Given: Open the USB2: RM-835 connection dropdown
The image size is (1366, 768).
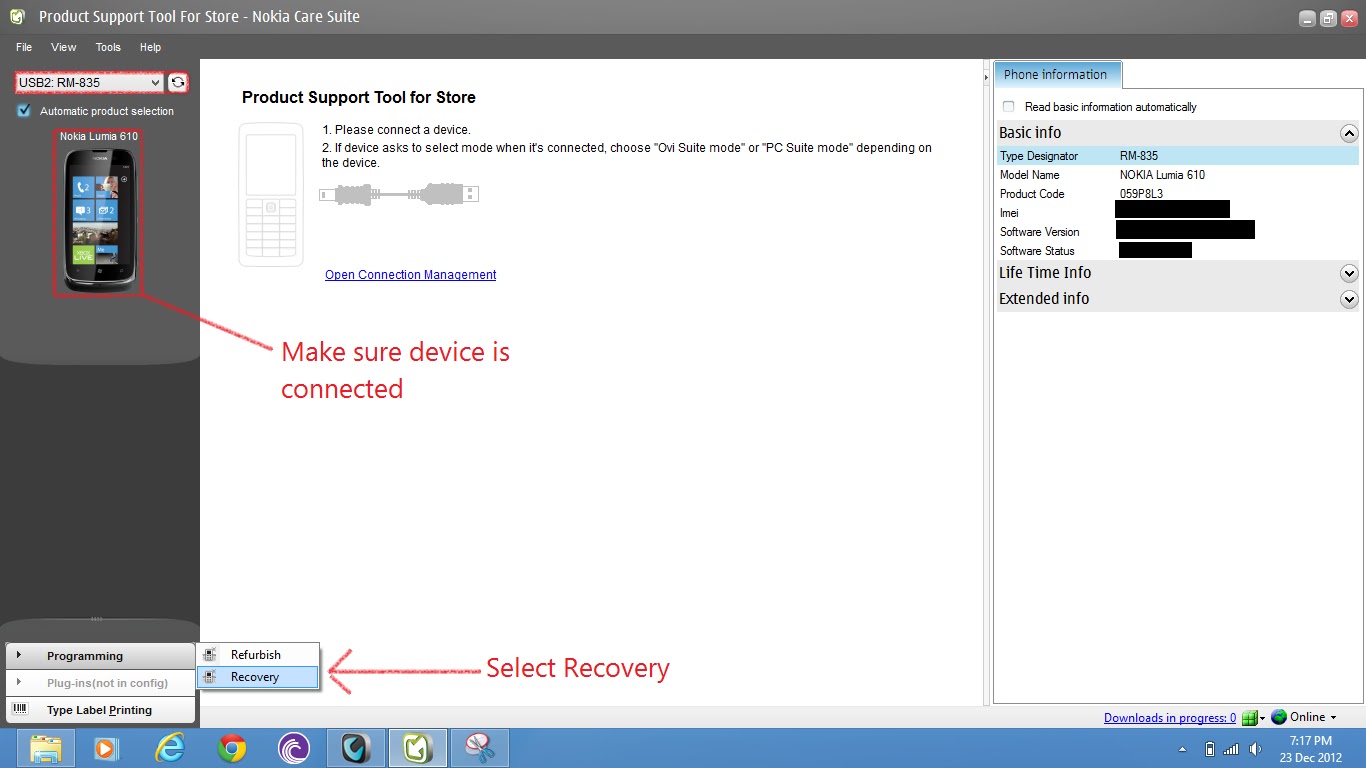Looking at the screenshot, I should [90, 83].
